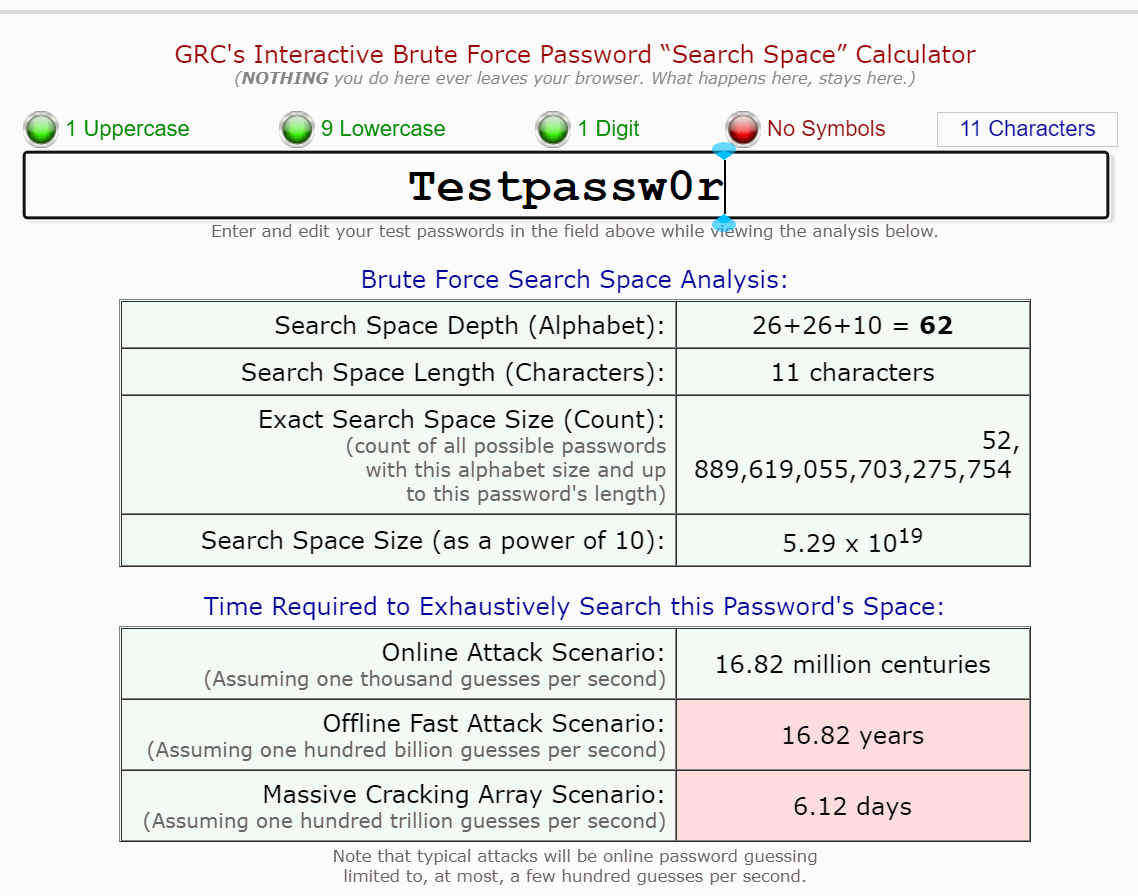The width and height of the screenshot is (1138, 896).
Task: Tap the upper blue cursor handle
Action: 724,151
